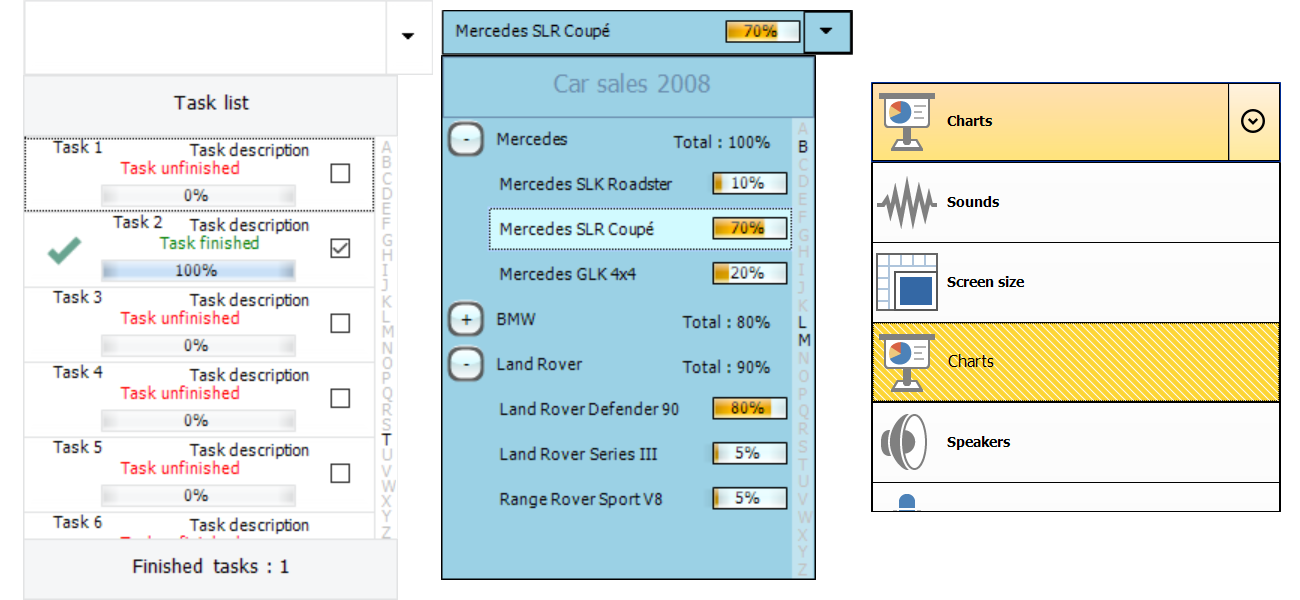
Task: Select the Speakers list item
Action: pos(1076,442)
